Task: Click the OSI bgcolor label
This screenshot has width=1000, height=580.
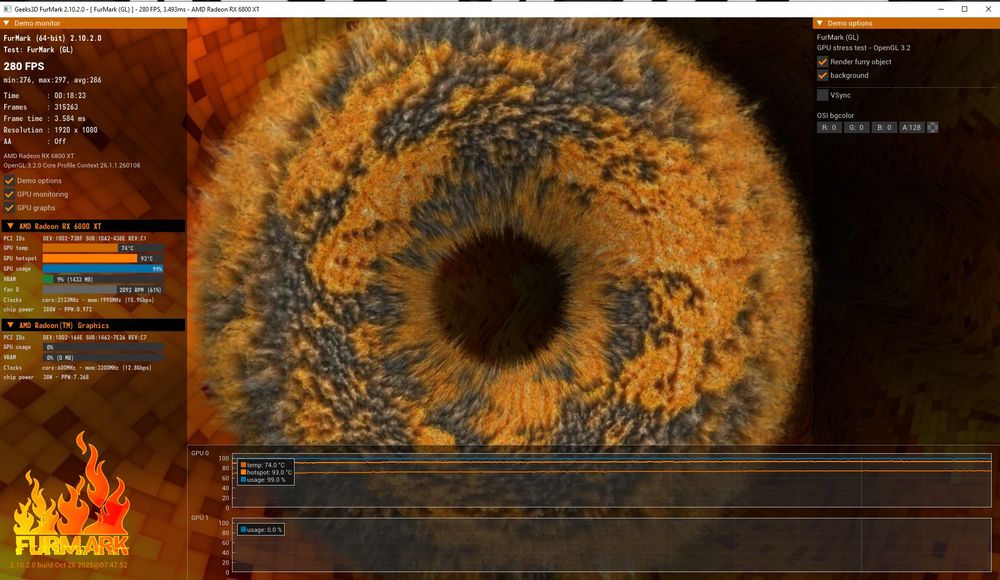Action: [x=835, y=115]
